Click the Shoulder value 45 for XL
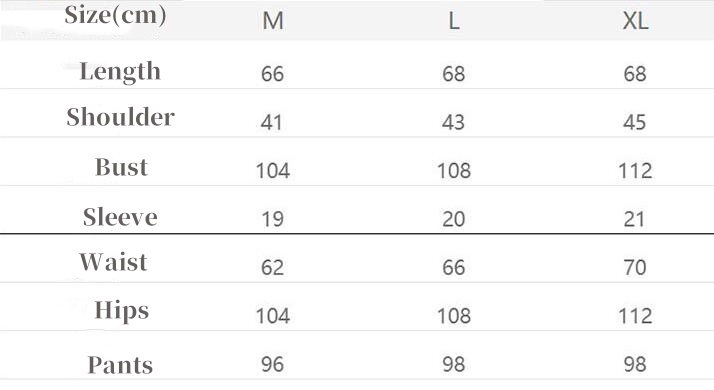Viewport: 714px width, 390px height. click(634, 122)
